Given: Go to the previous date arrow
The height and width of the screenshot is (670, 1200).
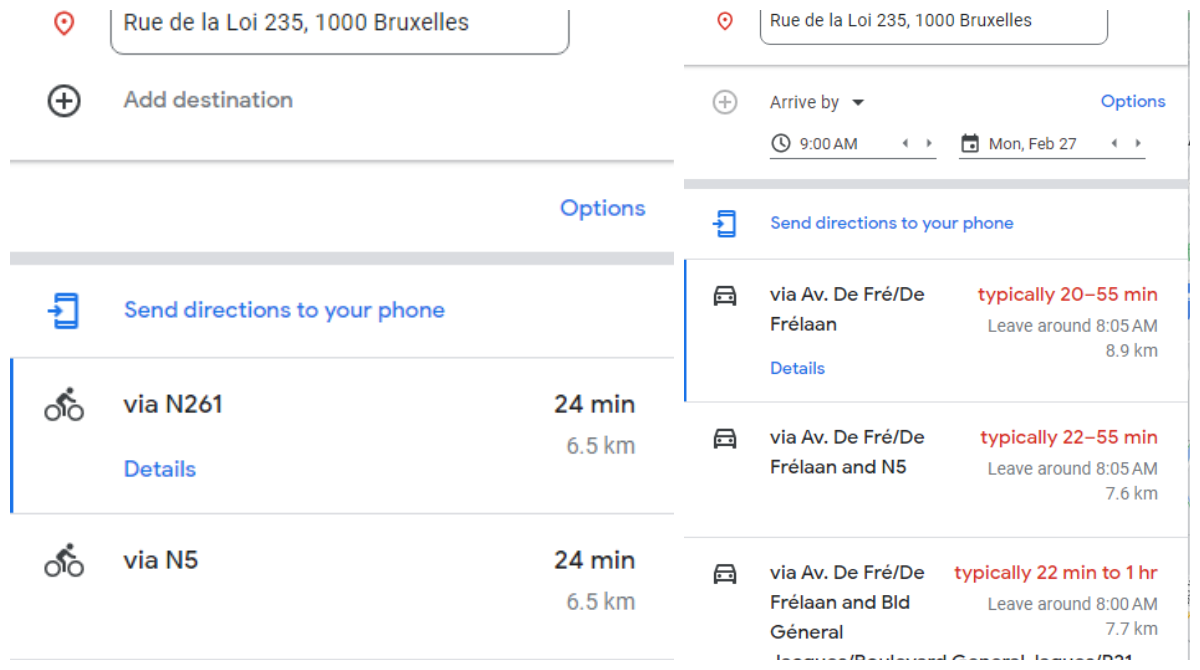Looking at the screenshot, I should click(1114, 144).
